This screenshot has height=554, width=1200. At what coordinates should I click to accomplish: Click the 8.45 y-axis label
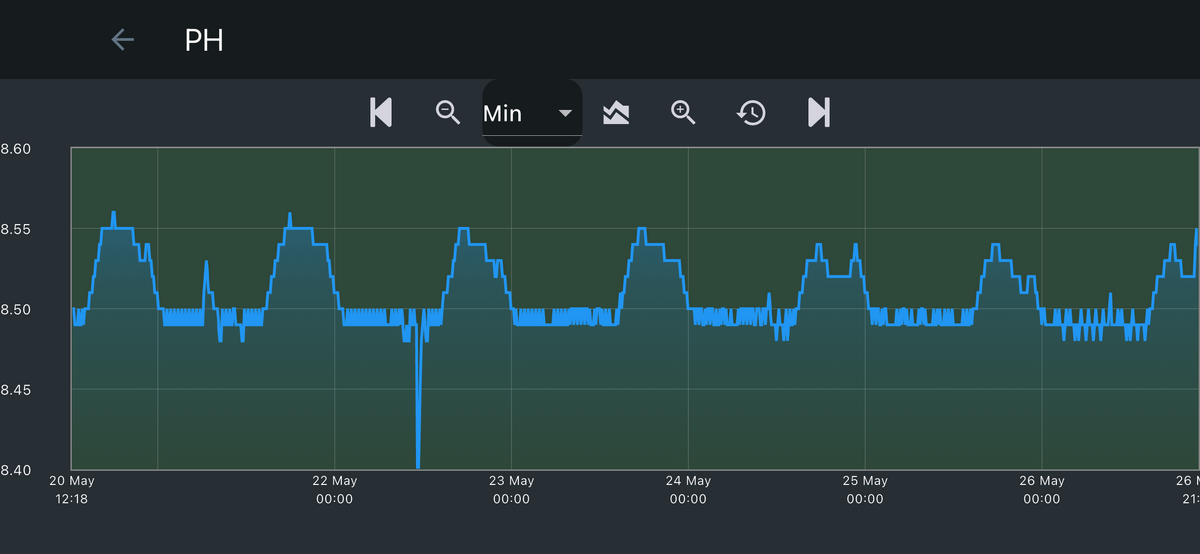coord(16,389)
